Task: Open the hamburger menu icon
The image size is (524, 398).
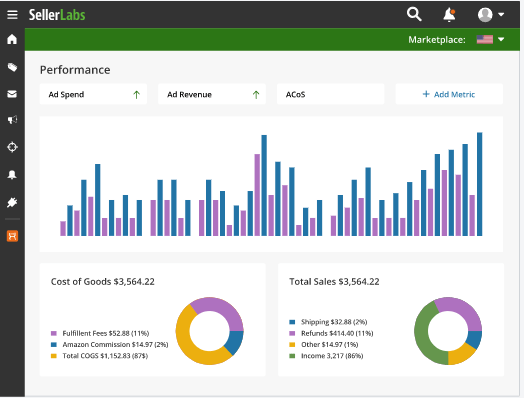Action: click(12, 15)
